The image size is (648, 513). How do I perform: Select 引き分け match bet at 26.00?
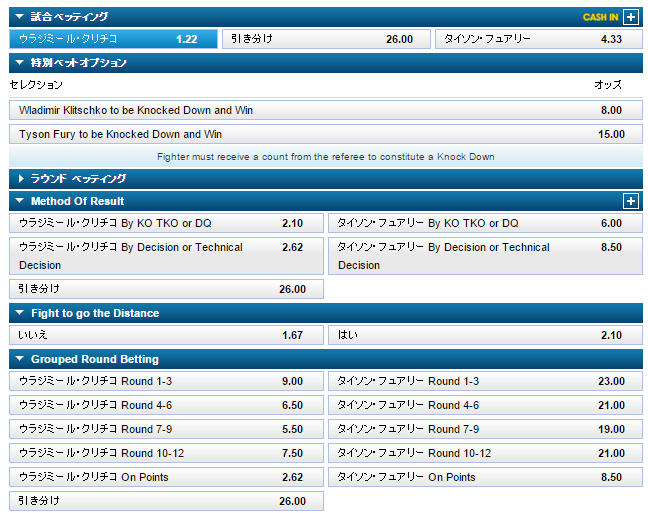coord(326,39)
